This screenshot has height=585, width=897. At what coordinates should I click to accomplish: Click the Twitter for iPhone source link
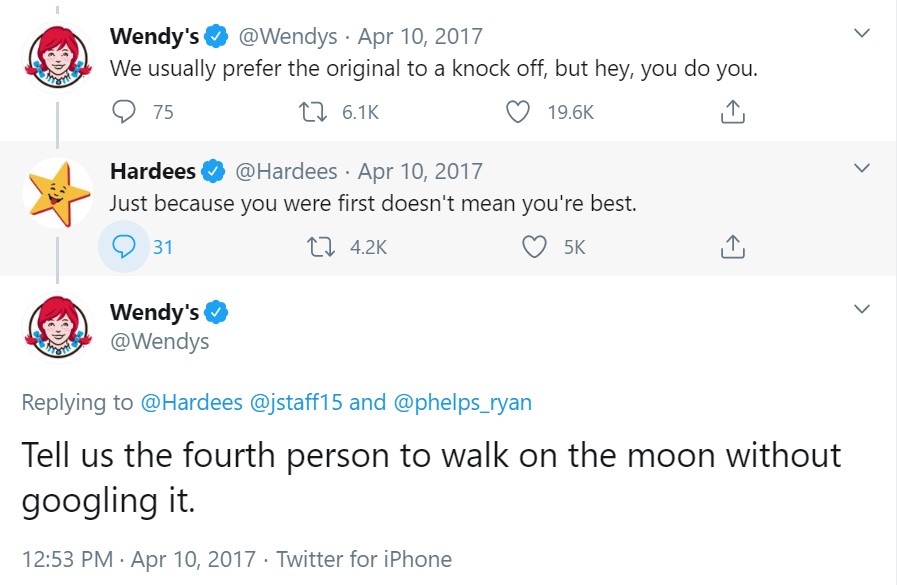click(x=364, y=559)
